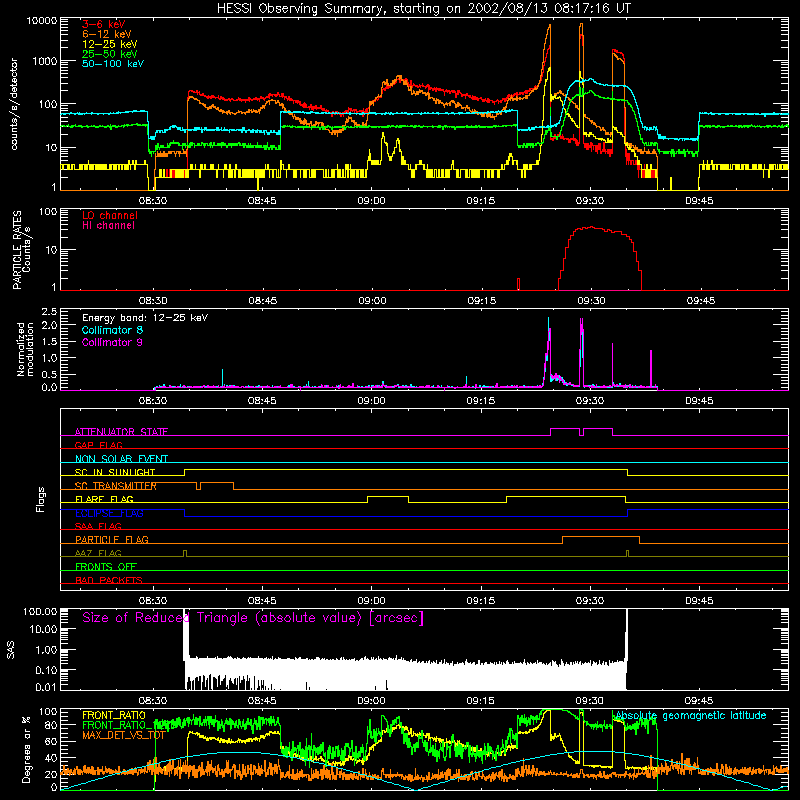Click the 2.5 value on the modulation axis
The width and height of the screenshot is (800, 800).
click(x=49, y=311)
